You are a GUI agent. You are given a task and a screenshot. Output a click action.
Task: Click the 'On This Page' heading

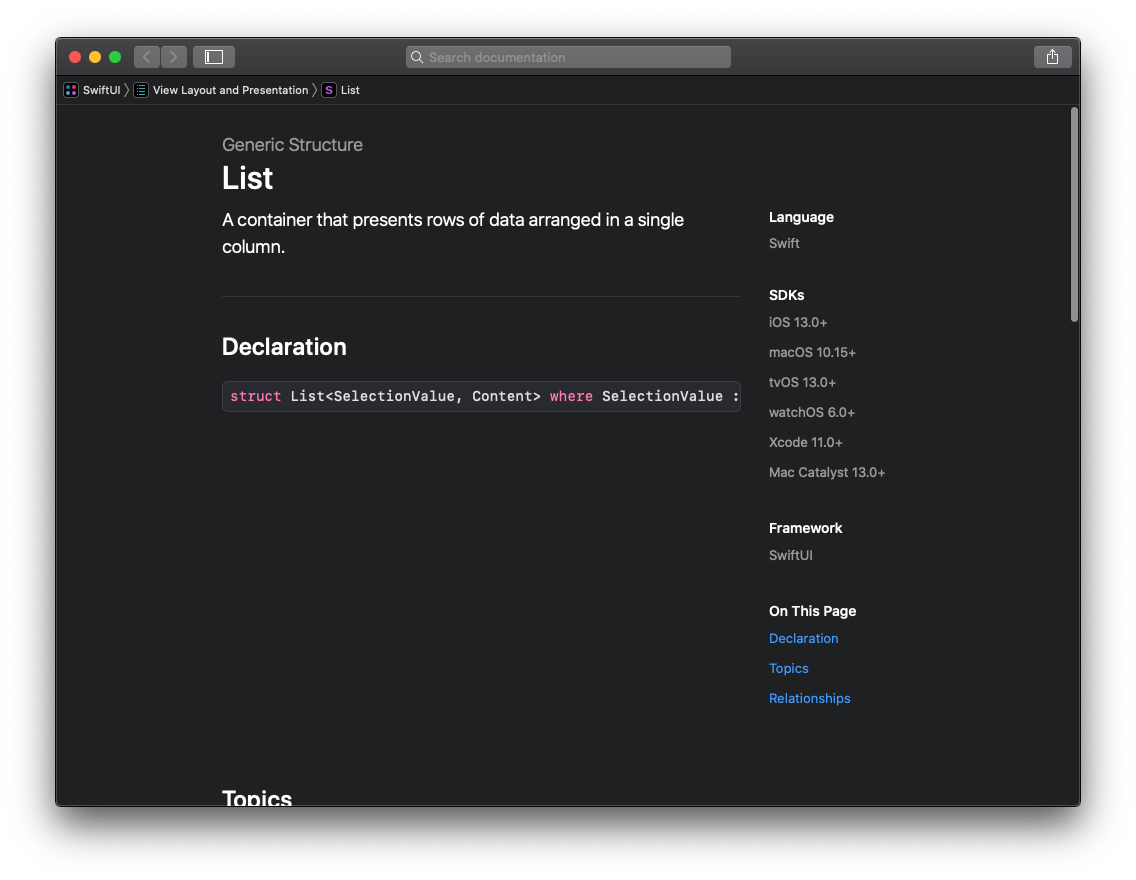point(812,611)
